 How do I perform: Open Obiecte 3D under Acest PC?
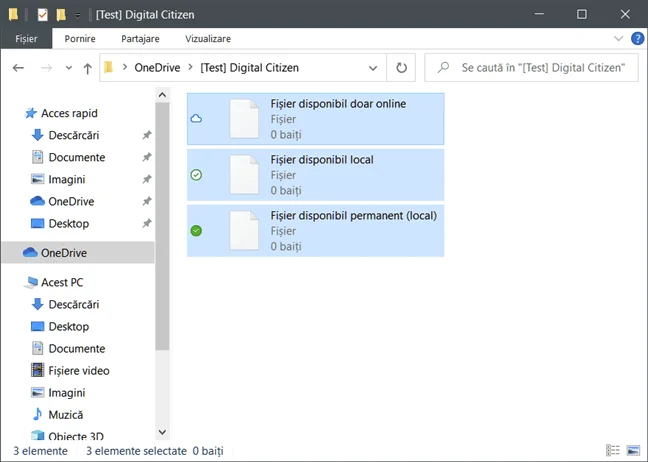pos(76,436)
